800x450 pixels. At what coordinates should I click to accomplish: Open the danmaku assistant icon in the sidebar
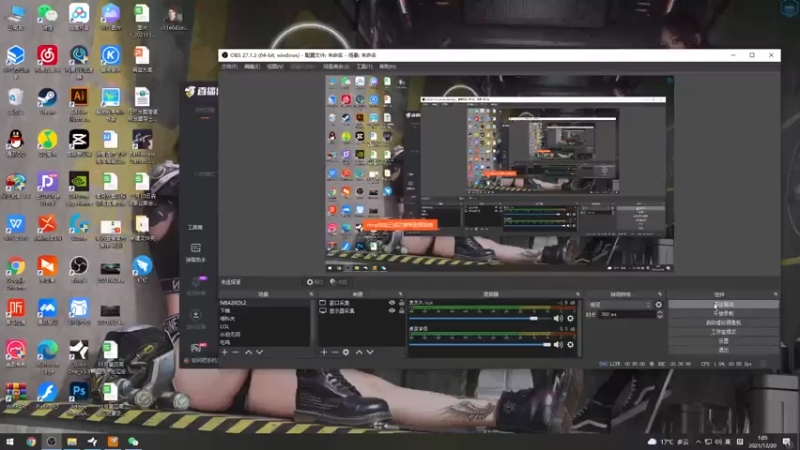click(196, 252)
